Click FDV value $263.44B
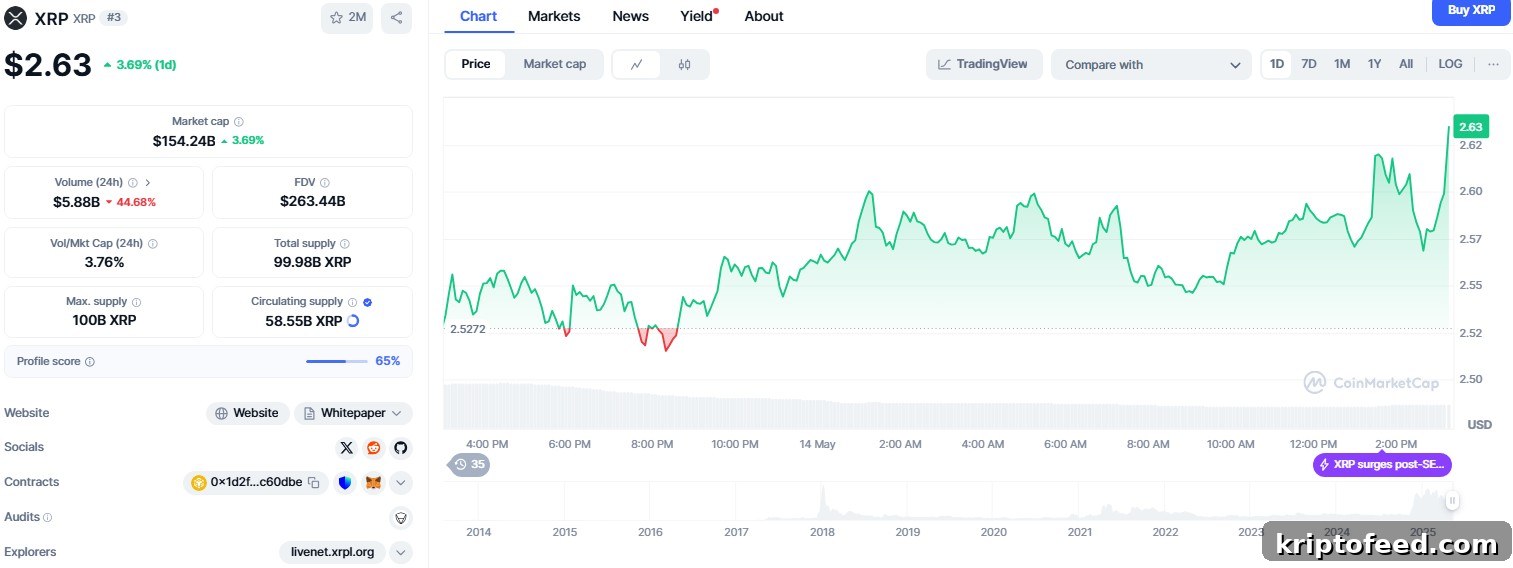1513x568 pixels. pyautogui.click(x=312, y=201)
